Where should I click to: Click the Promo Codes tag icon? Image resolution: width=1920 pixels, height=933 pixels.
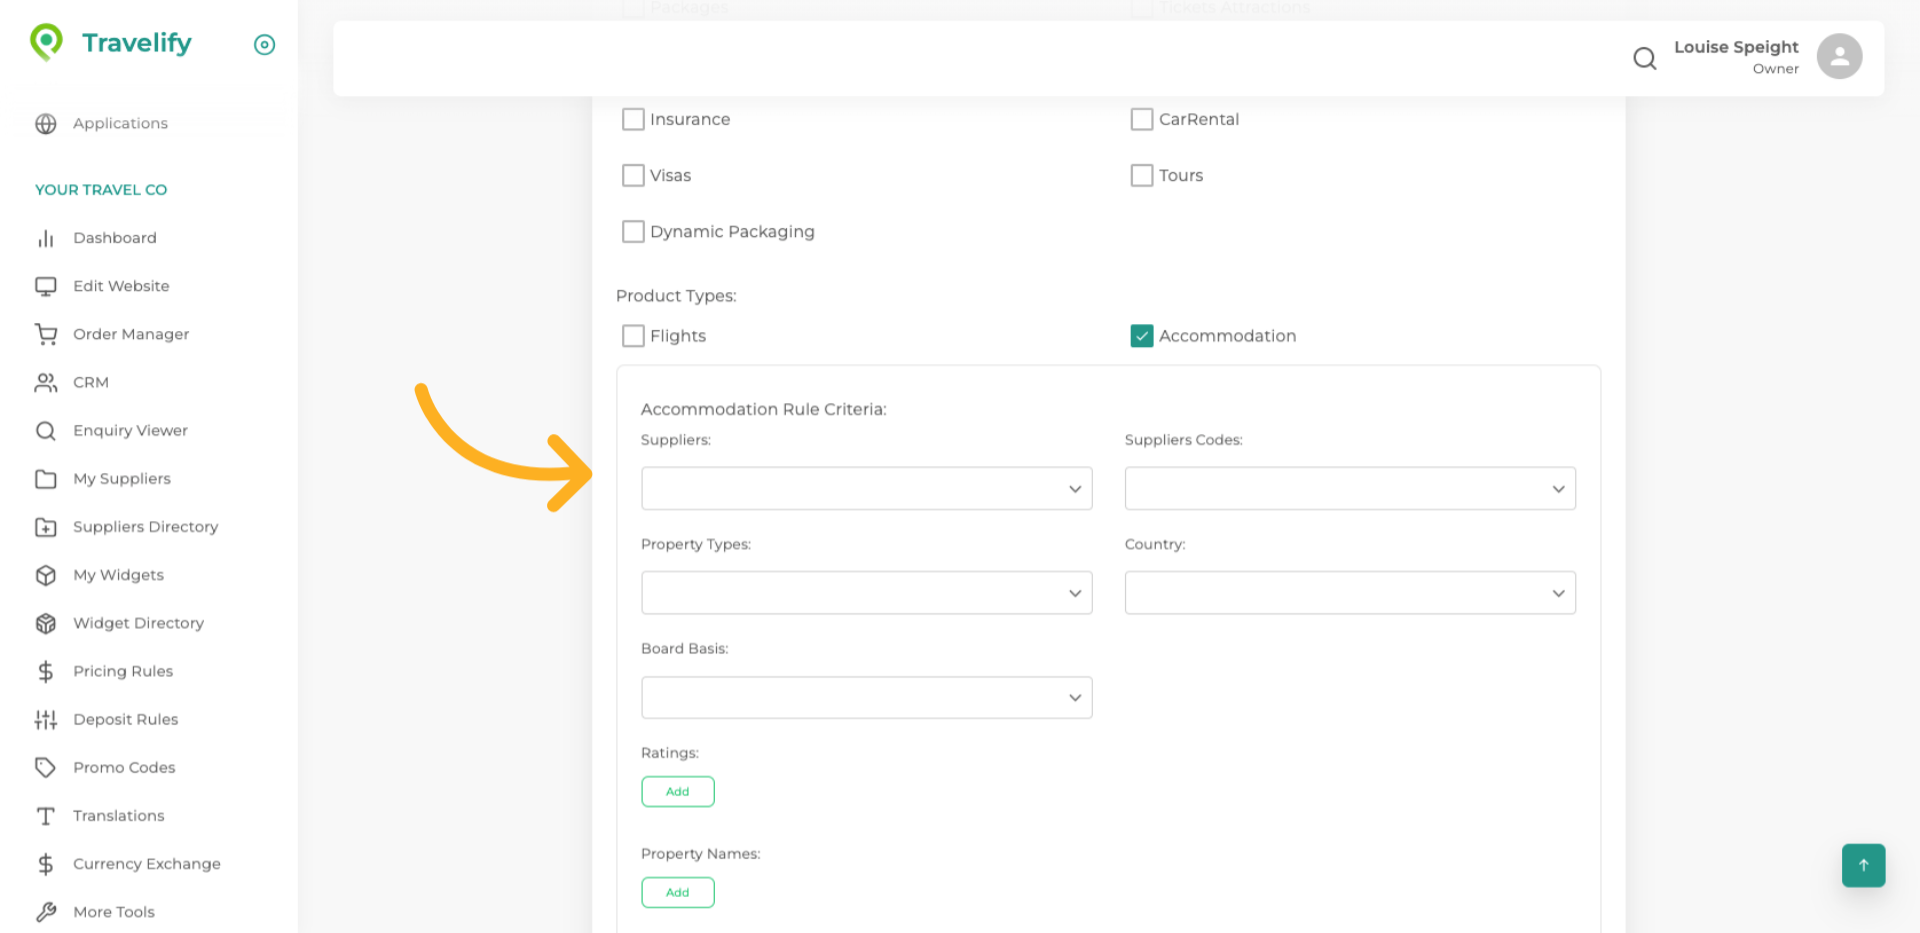46,768
